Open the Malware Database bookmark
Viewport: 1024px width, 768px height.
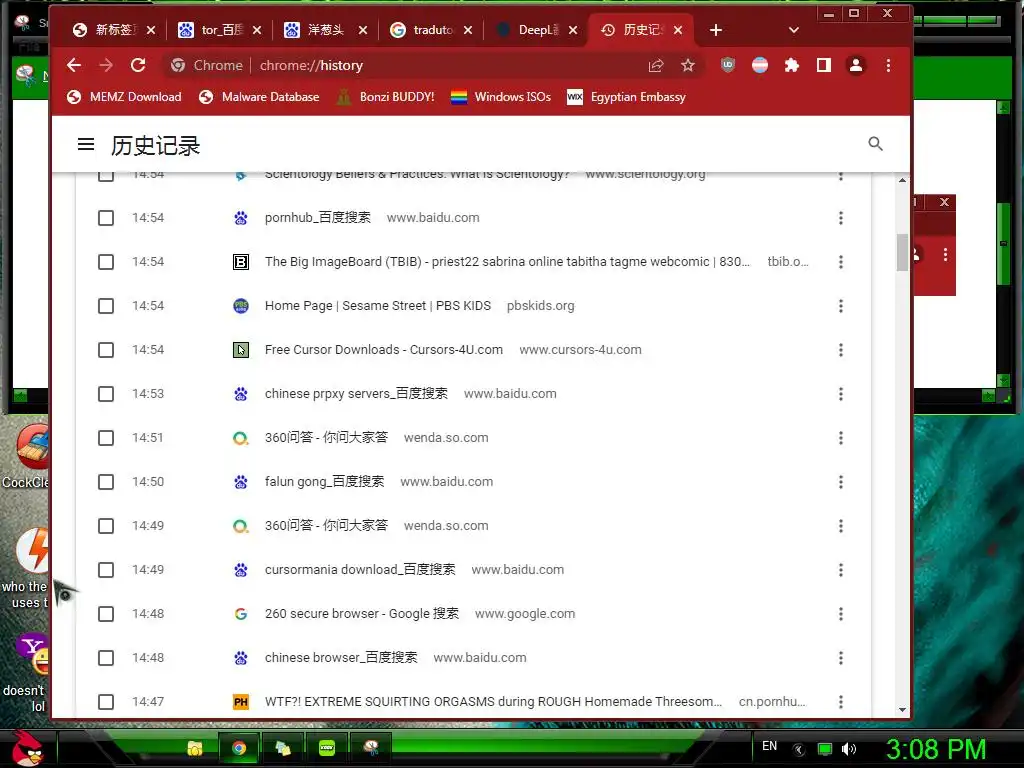tap(259, 97)
